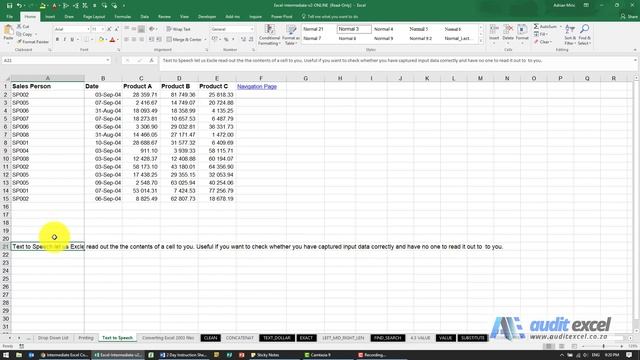The image size is (640, 360).
Task: Open the Formulas ribbon tab
Action: pos(122,17)
